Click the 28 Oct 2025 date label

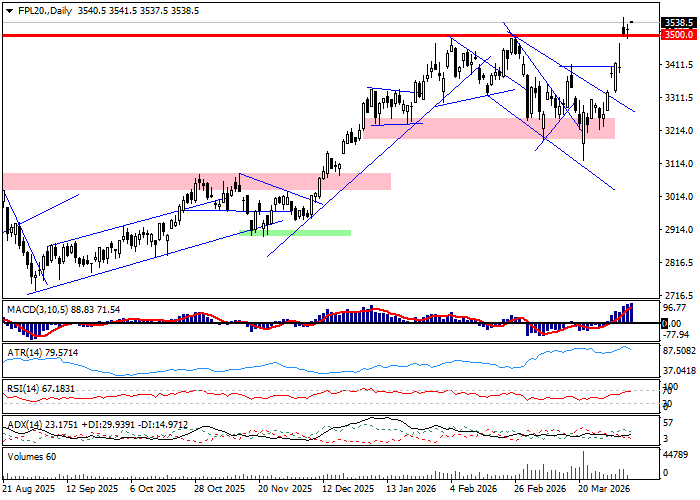[219, 490]
